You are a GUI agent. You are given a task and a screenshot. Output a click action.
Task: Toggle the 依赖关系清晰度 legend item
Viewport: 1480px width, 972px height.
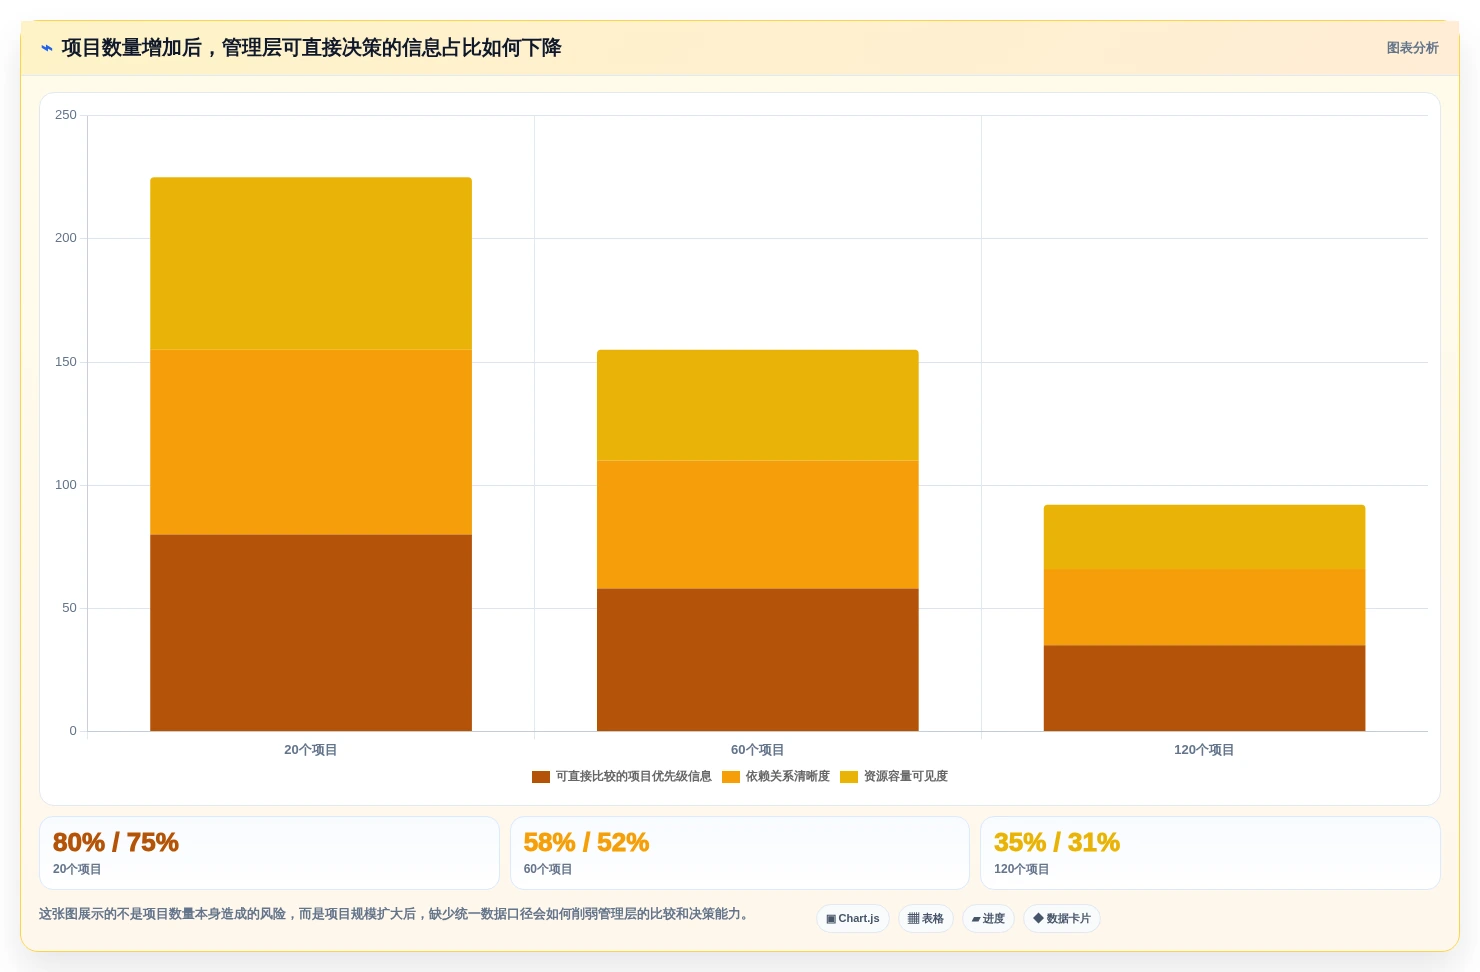tap(776, 777)
